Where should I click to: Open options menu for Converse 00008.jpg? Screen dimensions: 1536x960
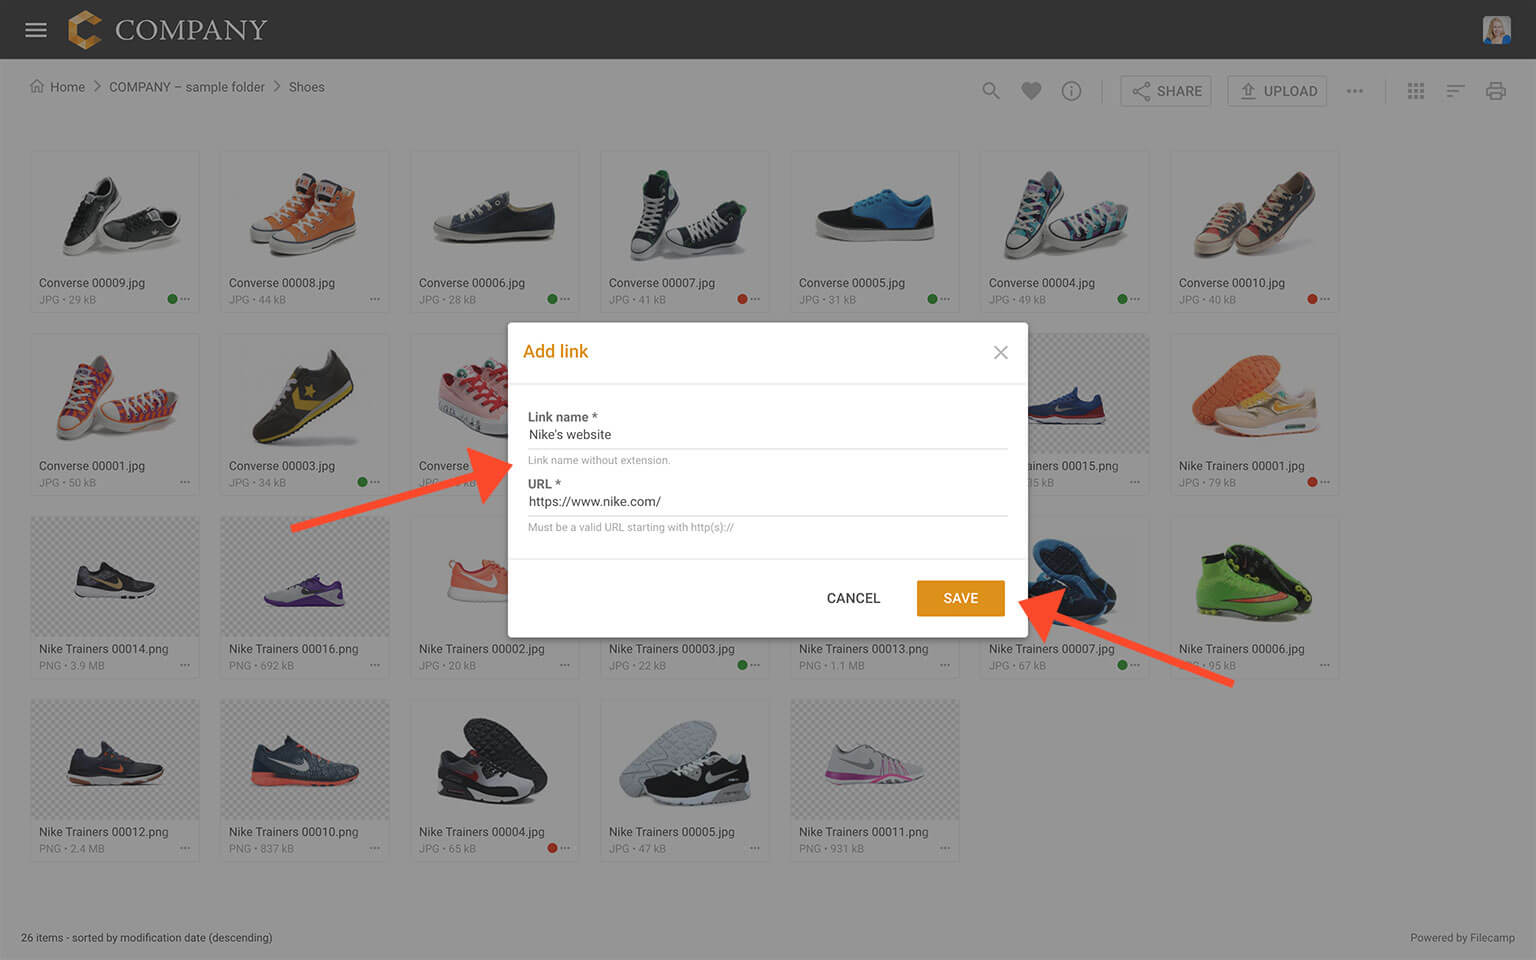click(x=375, y=299)
